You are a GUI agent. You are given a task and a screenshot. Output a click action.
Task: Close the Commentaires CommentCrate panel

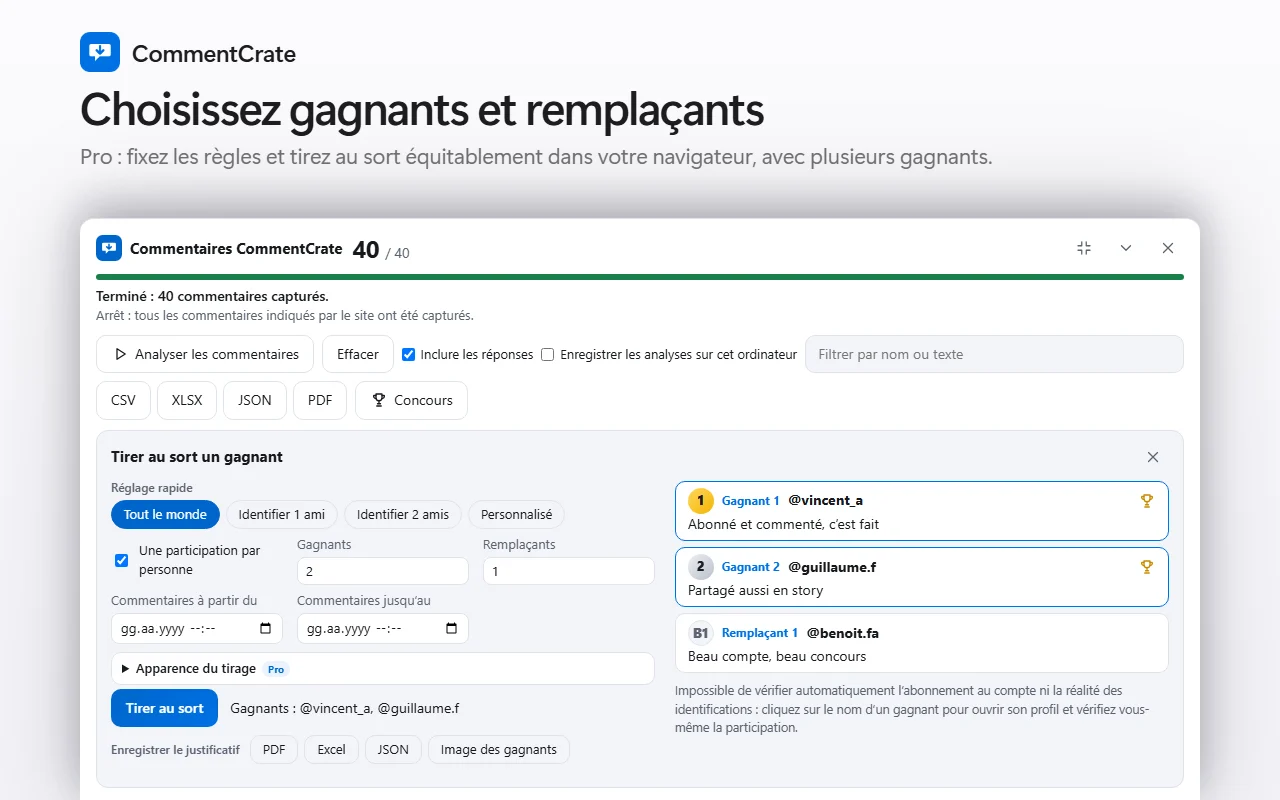point(1168,248)
